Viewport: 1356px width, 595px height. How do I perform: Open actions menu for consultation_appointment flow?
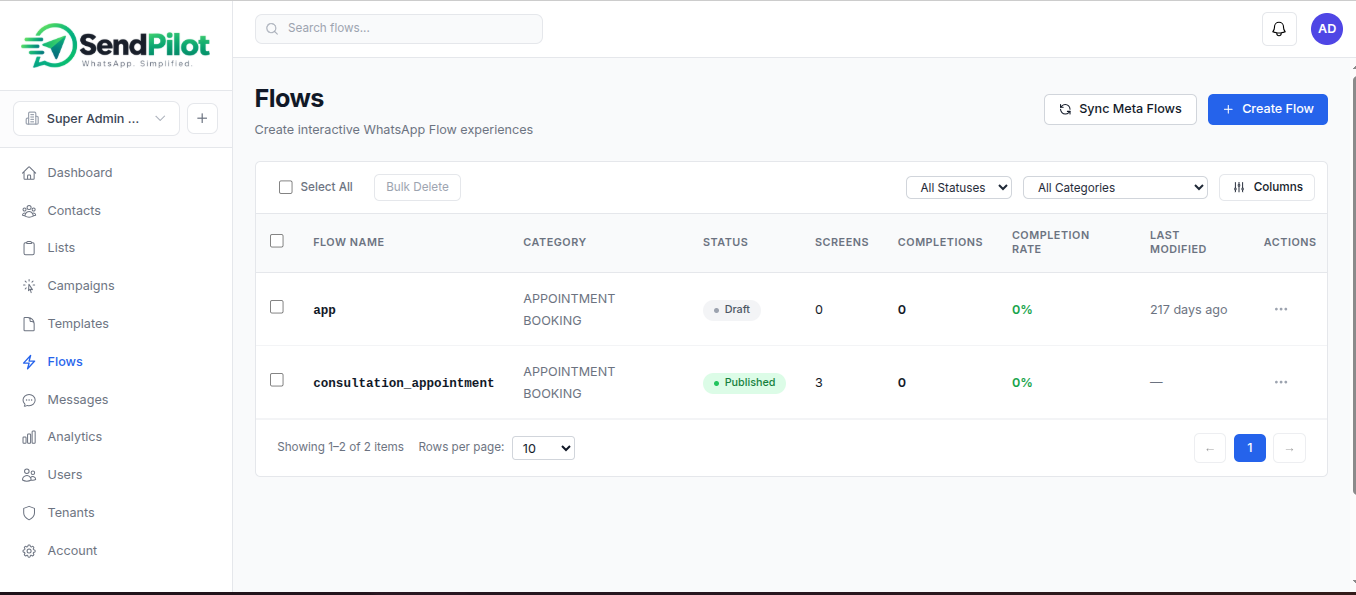(1281, 382)
